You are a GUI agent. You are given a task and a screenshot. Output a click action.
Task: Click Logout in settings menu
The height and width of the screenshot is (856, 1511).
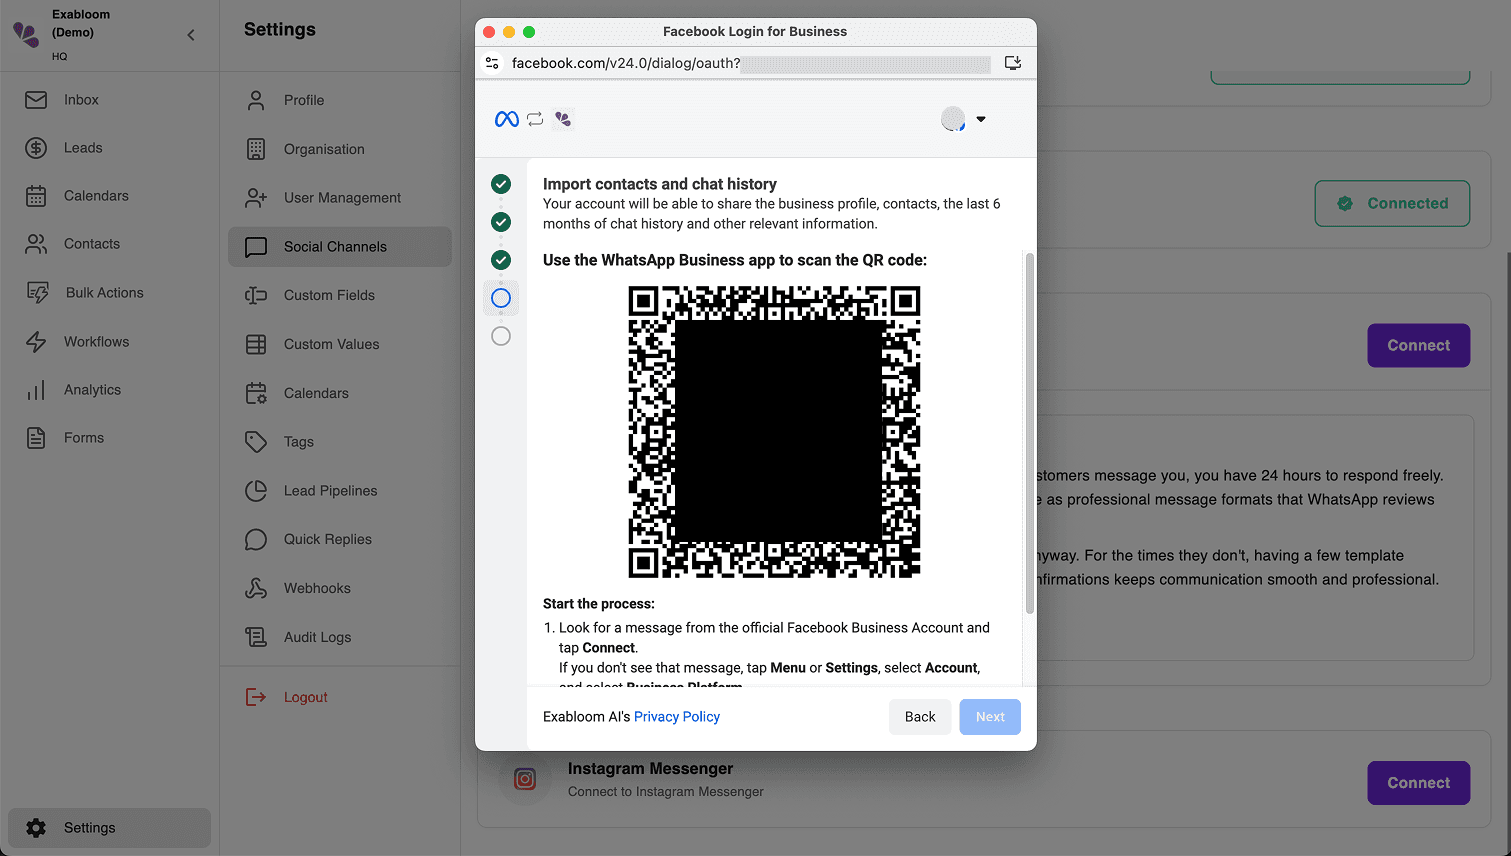coord(305,697)
